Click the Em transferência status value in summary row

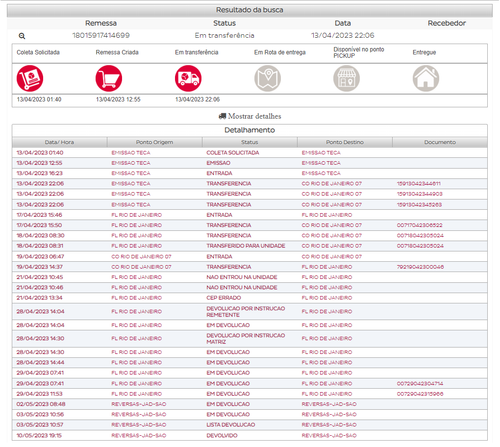click(225, 35)
